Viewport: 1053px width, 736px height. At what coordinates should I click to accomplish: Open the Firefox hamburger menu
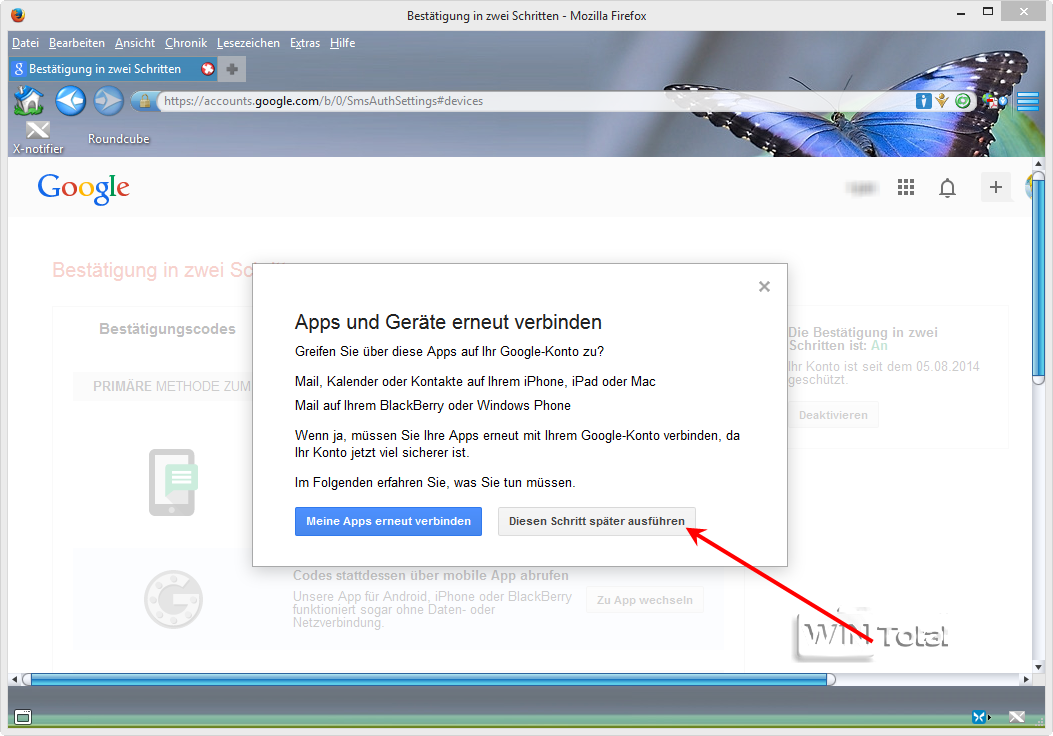click(1027, 101)
